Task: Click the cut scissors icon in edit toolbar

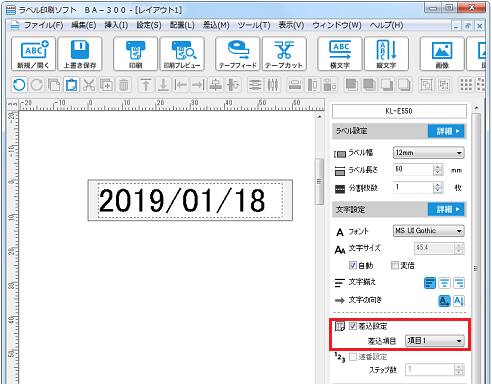Action: click(89, 85)
